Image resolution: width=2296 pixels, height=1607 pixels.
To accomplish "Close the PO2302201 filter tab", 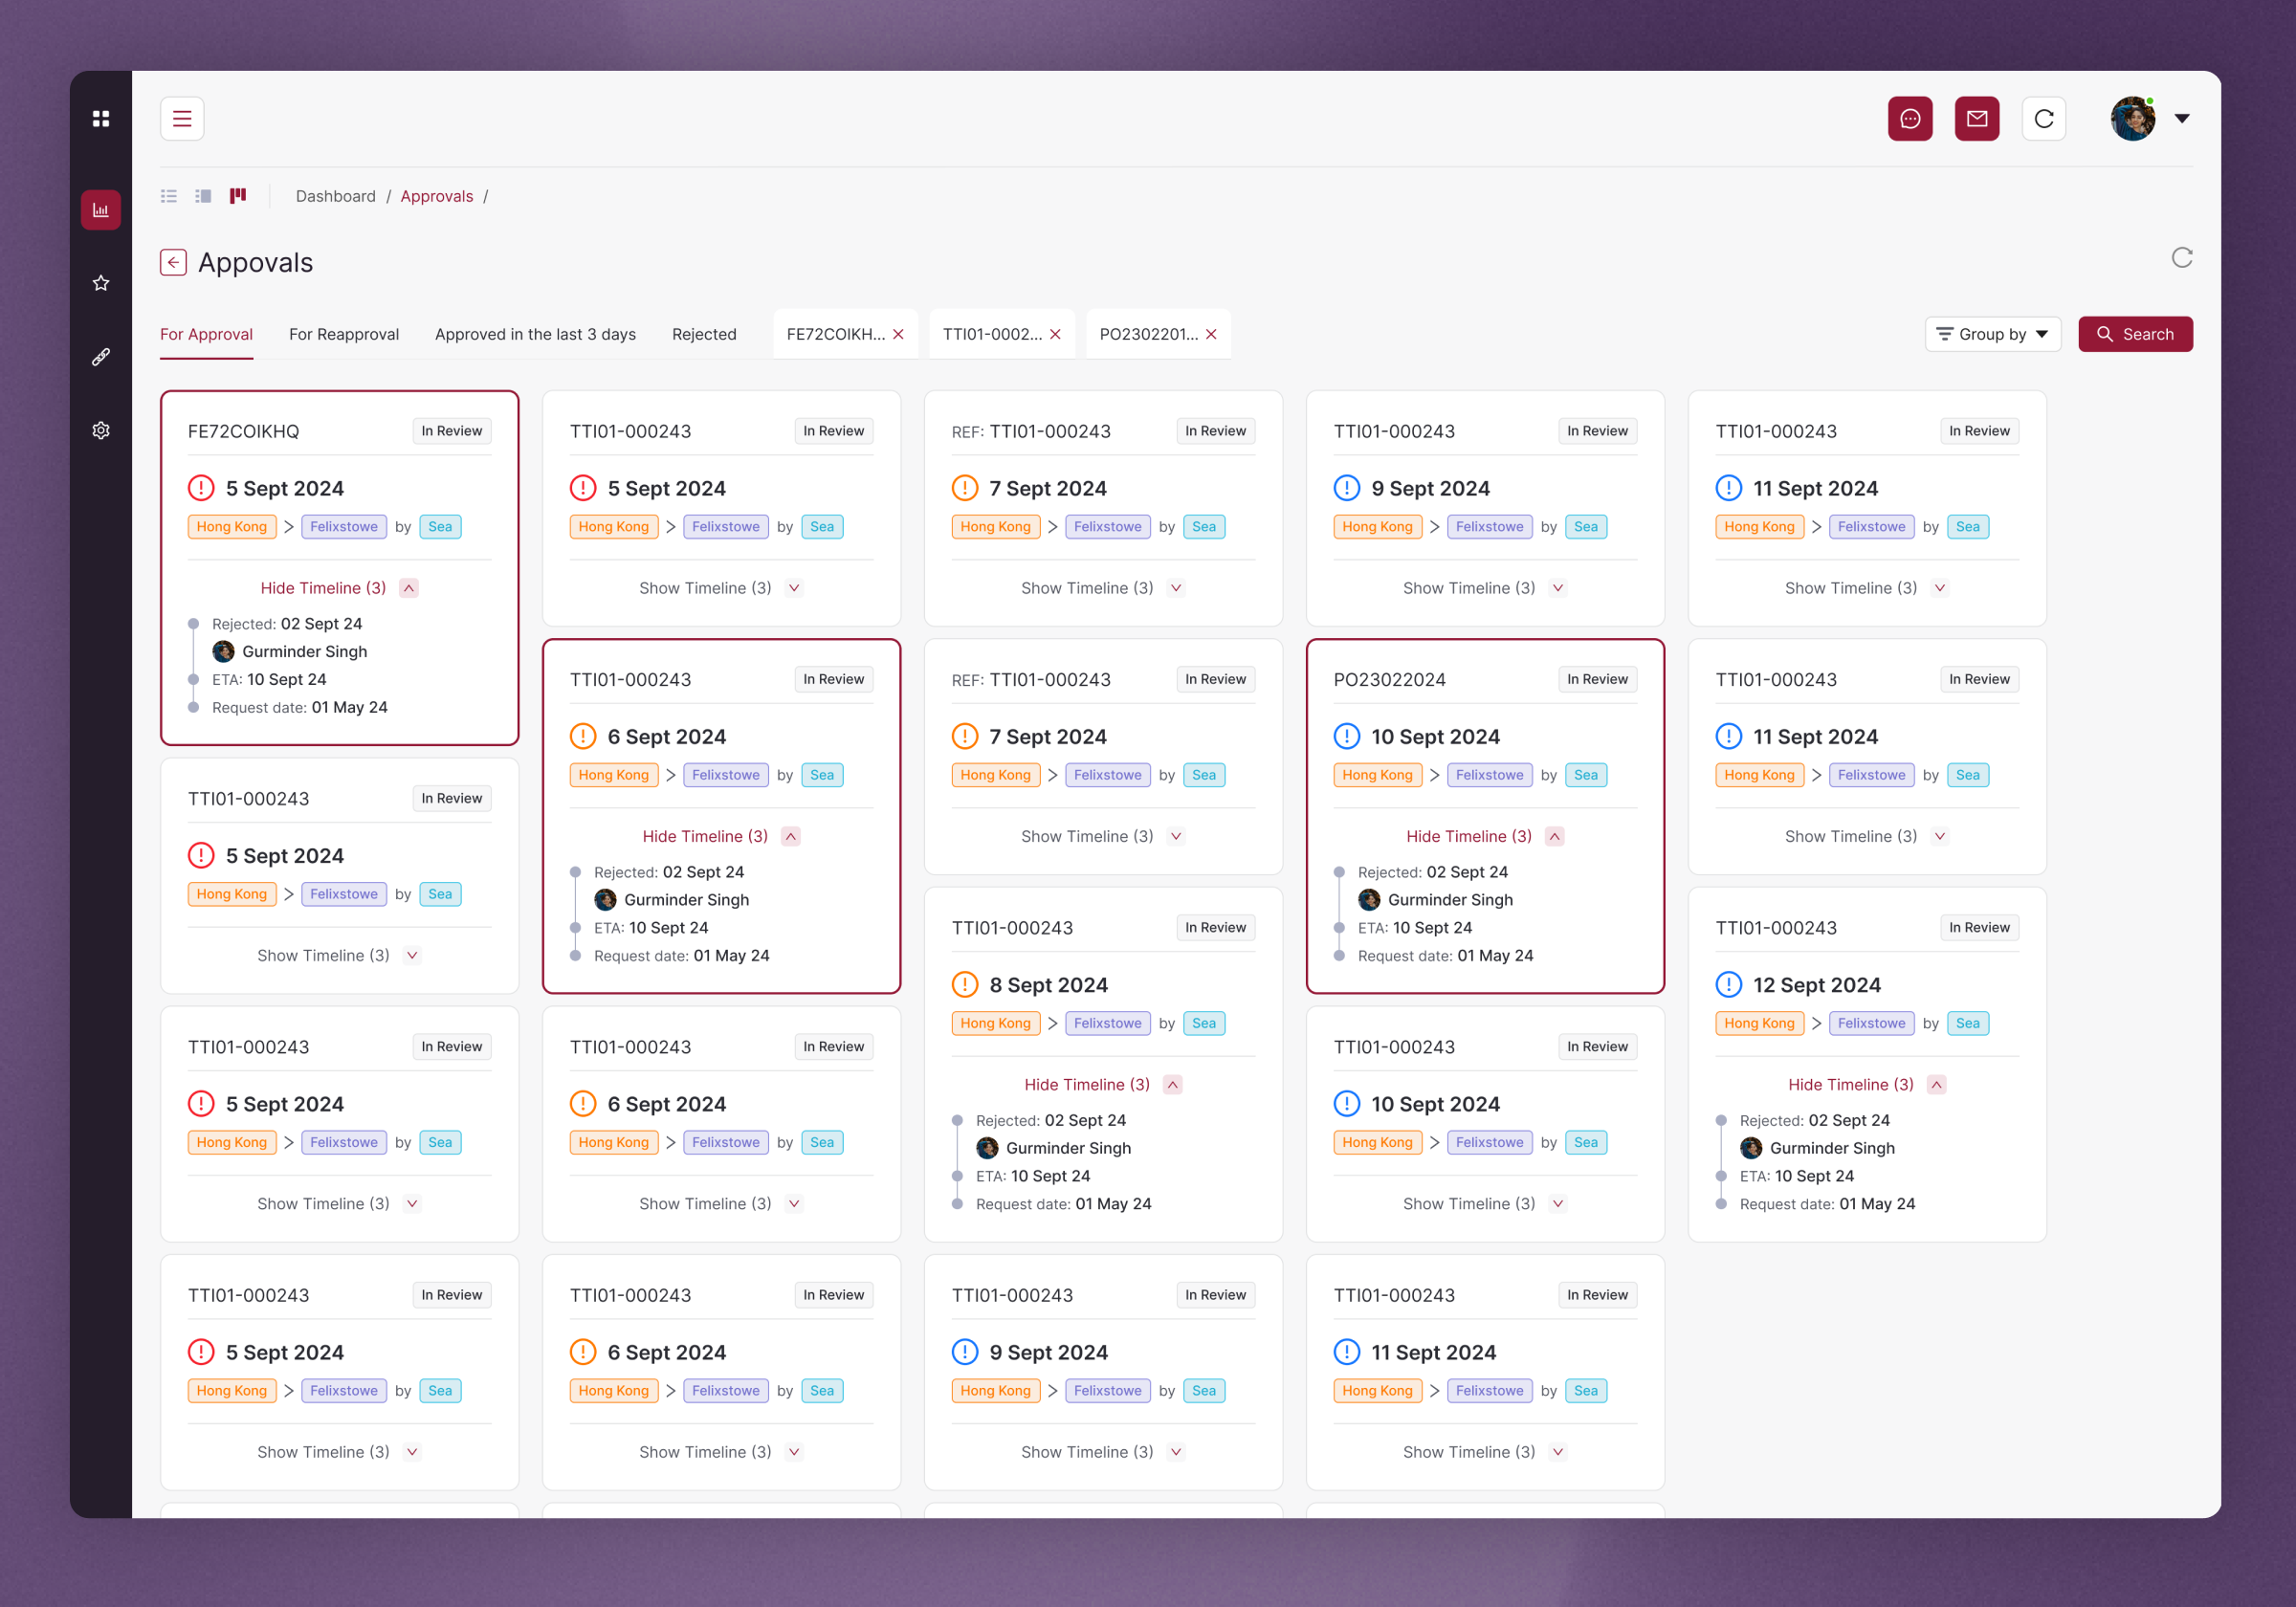I will [1211, 334].
